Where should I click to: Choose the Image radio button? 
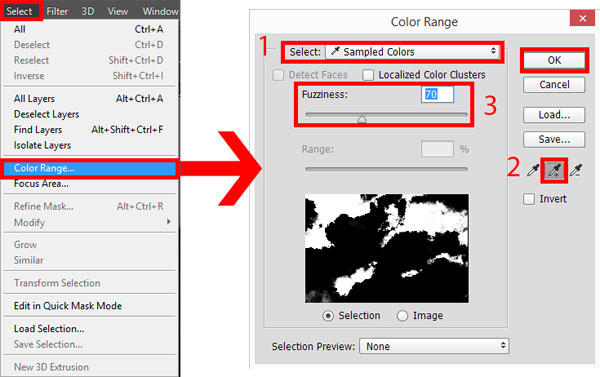click(x=402, y=316)
